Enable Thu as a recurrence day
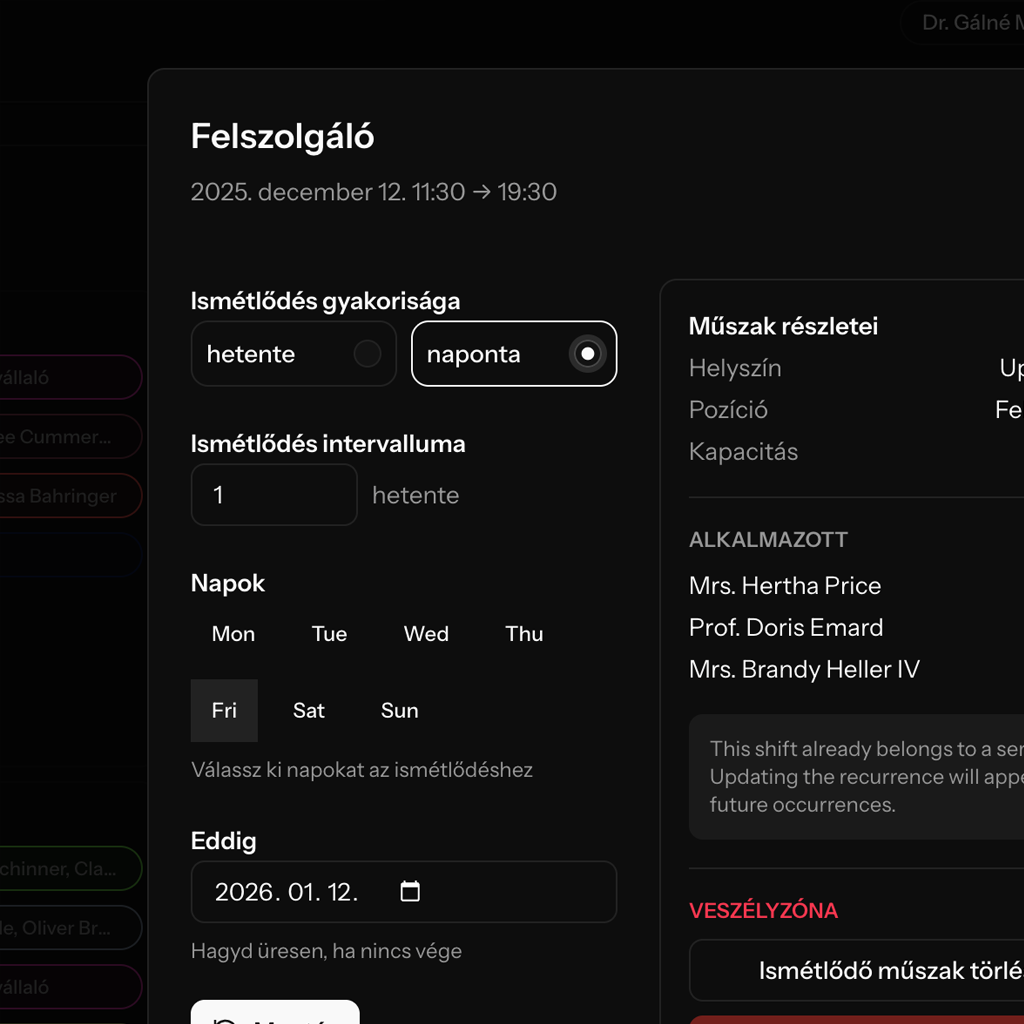Screen dimensions: 1024x1024 (524, 634)
